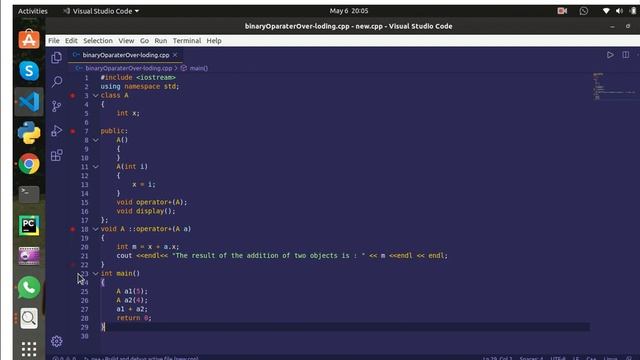Viewport: 640px width, 360px height.
Task: Open the Terminal from the dock
Action: coord(29,194)
